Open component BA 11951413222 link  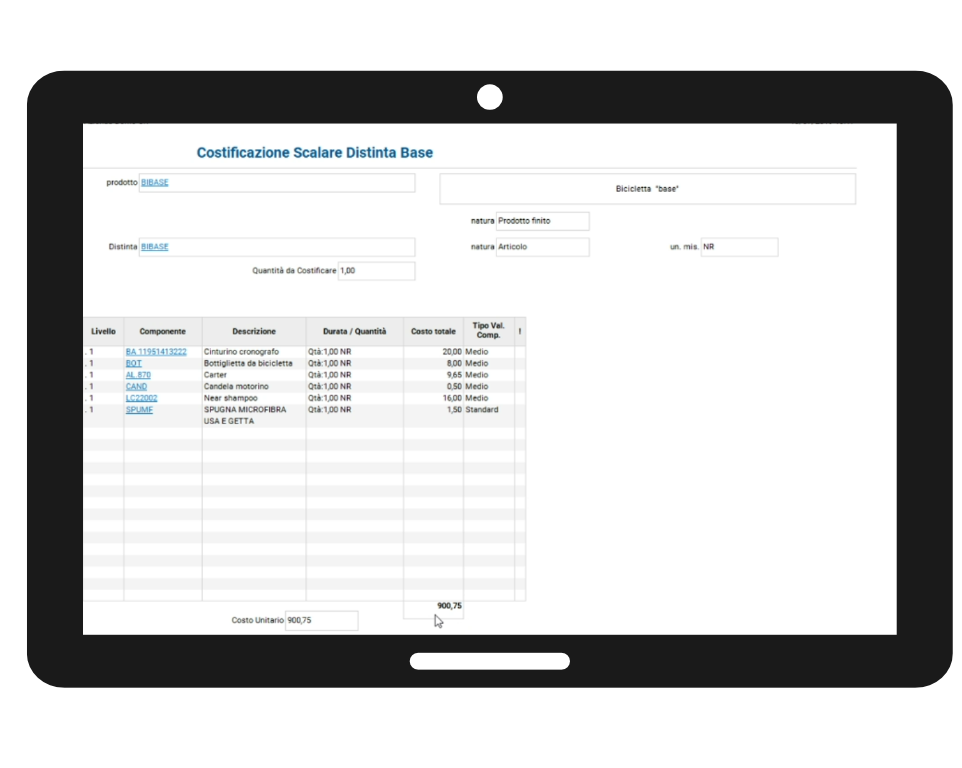pos(156,352)
